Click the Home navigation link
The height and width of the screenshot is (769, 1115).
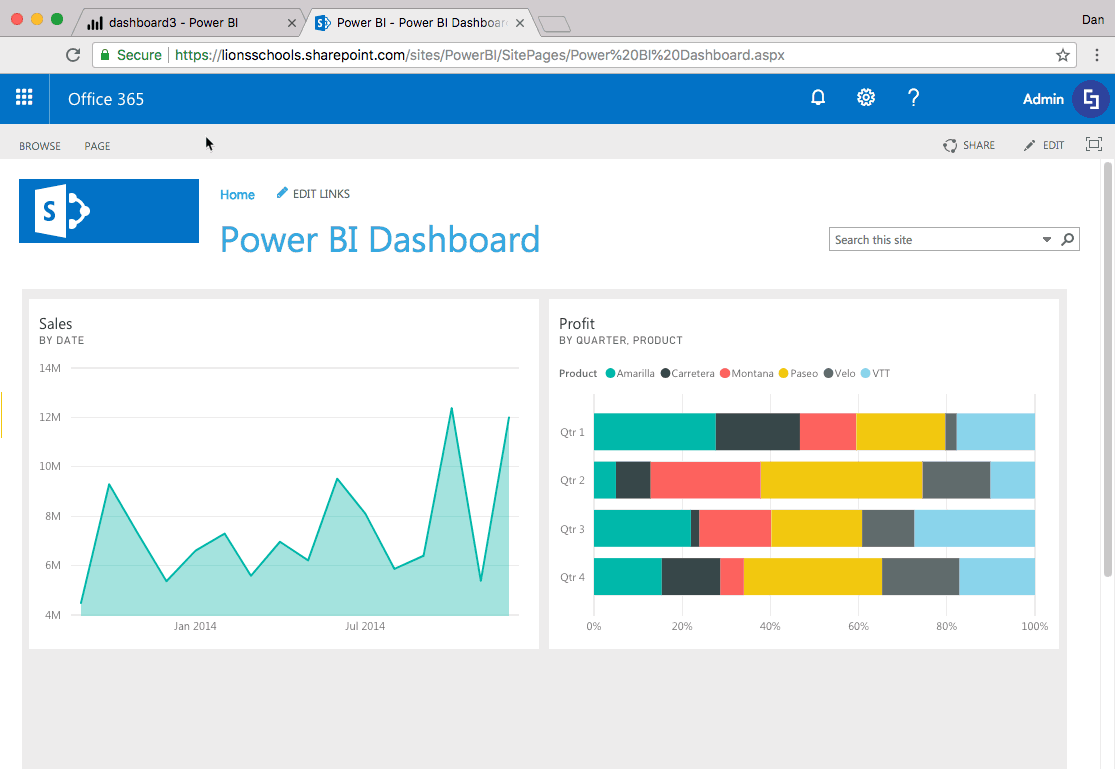pos(237,194)
